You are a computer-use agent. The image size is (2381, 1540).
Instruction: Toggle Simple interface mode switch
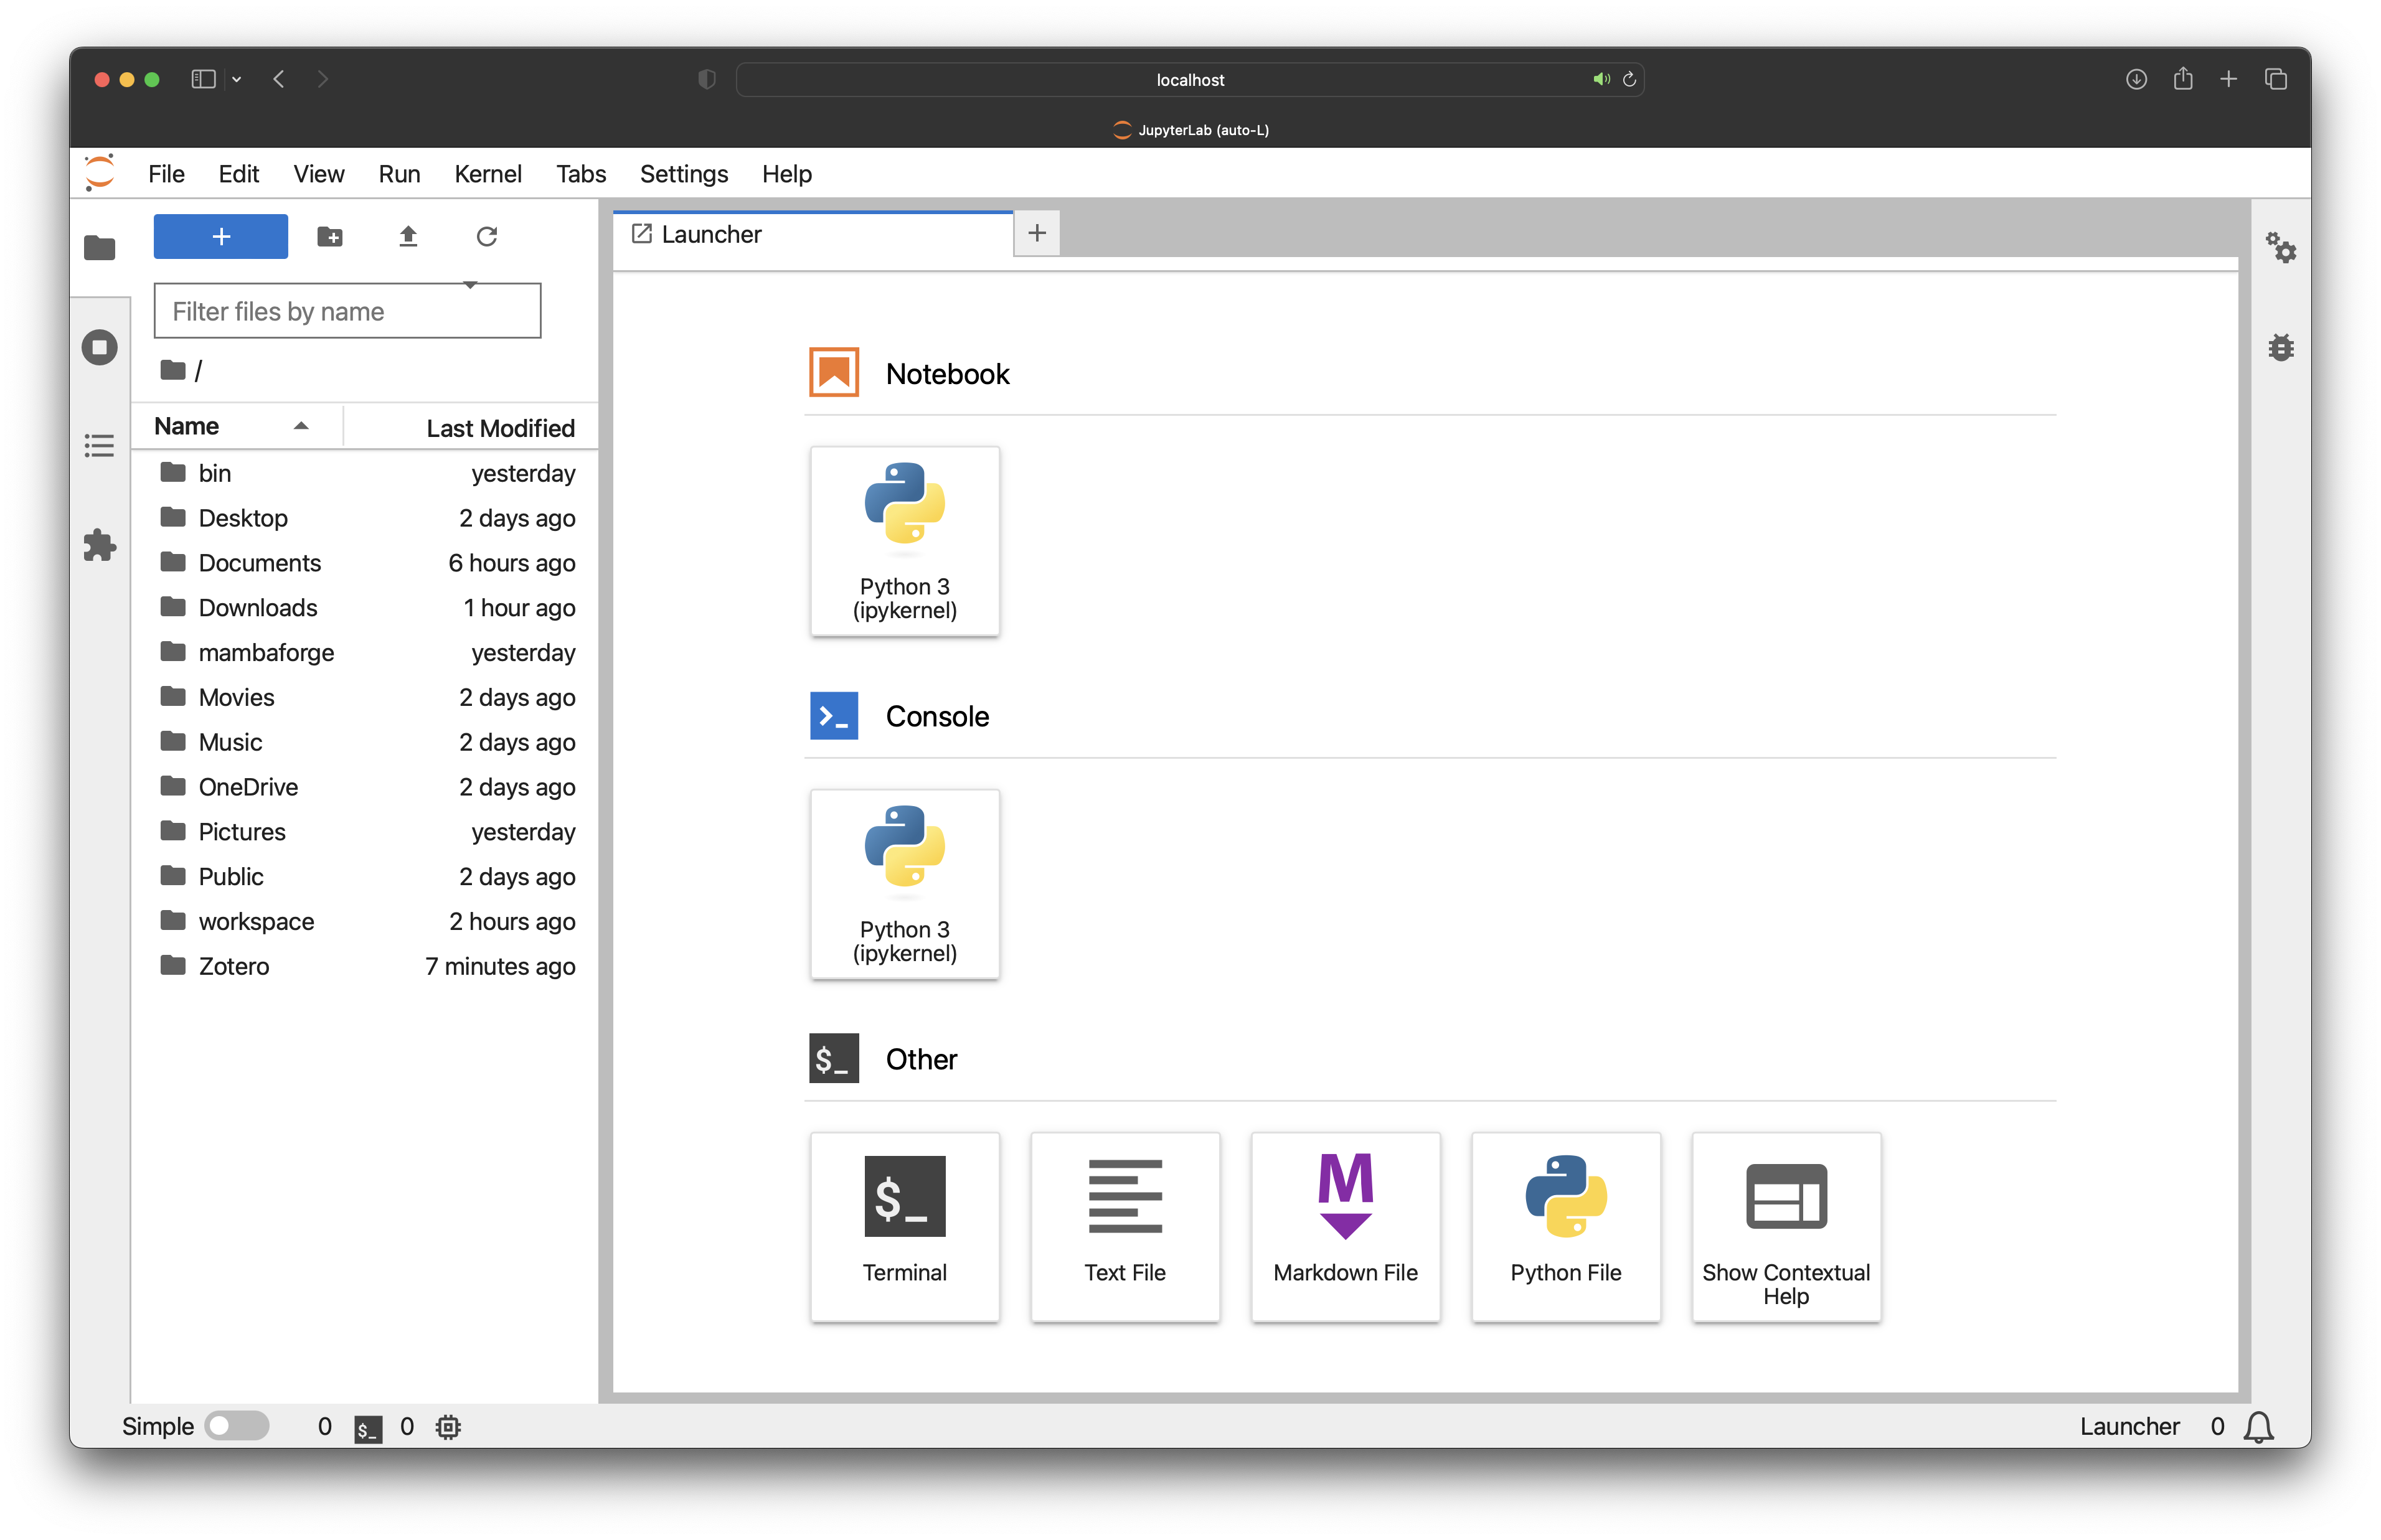coord(236,1426)
